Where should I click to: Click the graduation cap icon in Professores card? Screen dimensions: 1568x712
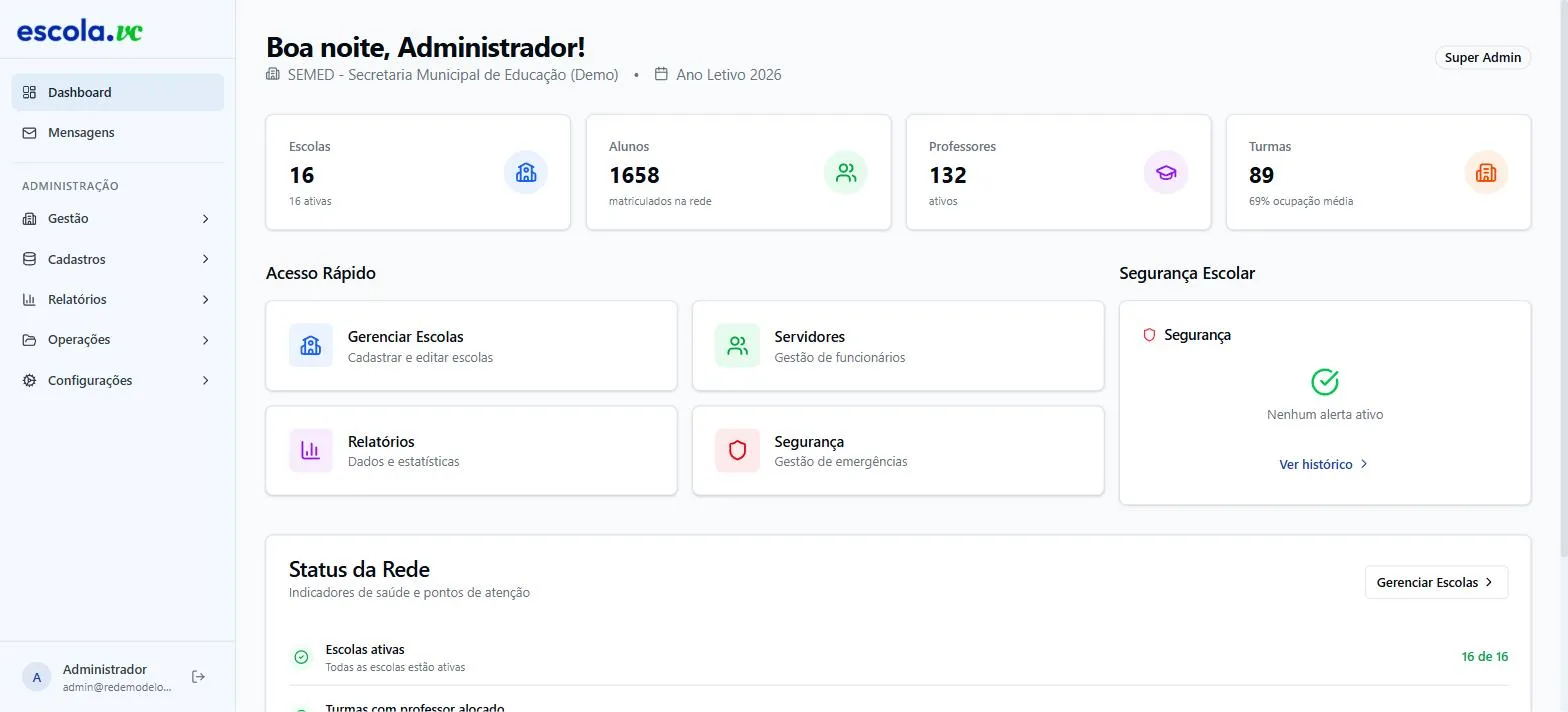(x=1166, y=172)
